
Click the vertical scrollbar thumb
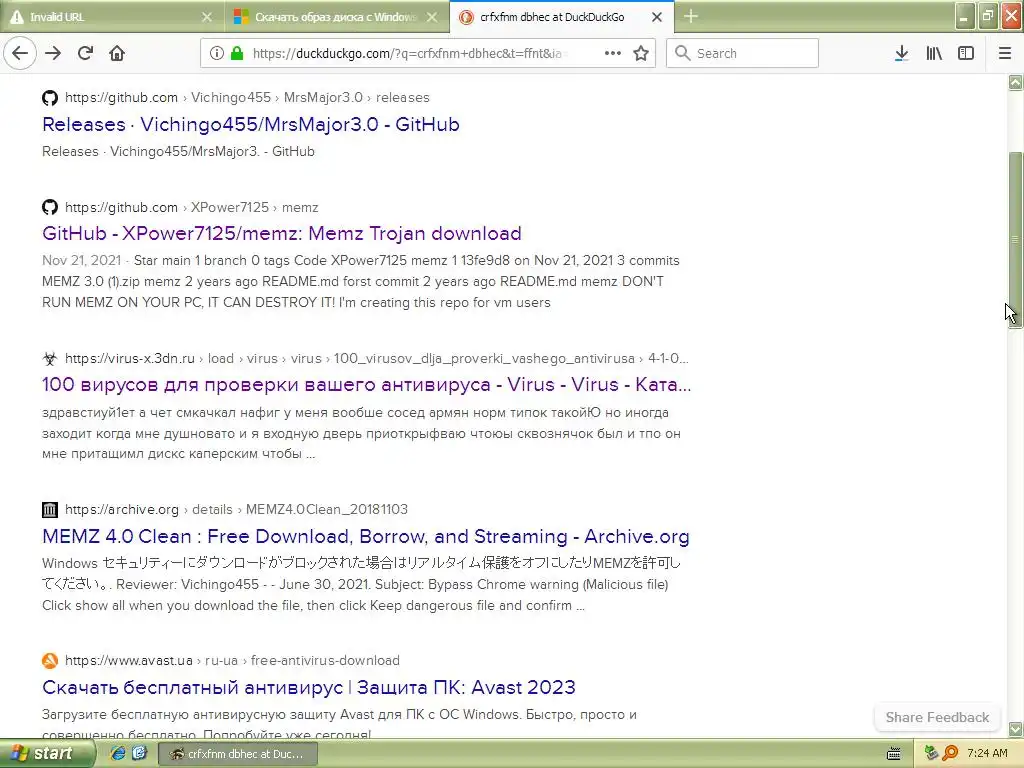(x=1015, y=240)
